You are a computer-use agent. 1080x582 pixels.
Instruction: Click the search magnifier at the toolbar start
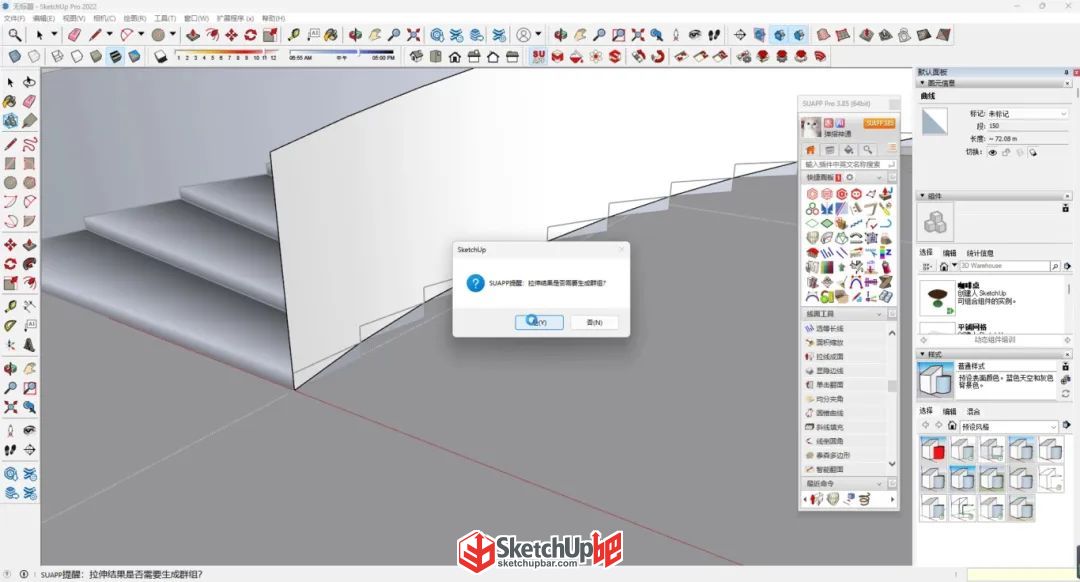[x=14, y=34]
